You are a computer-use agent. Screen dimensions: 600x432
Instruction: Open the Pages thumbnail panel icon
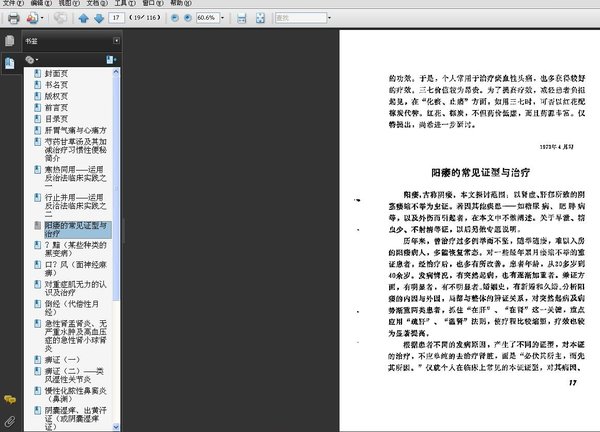click(x=10, y=41)
